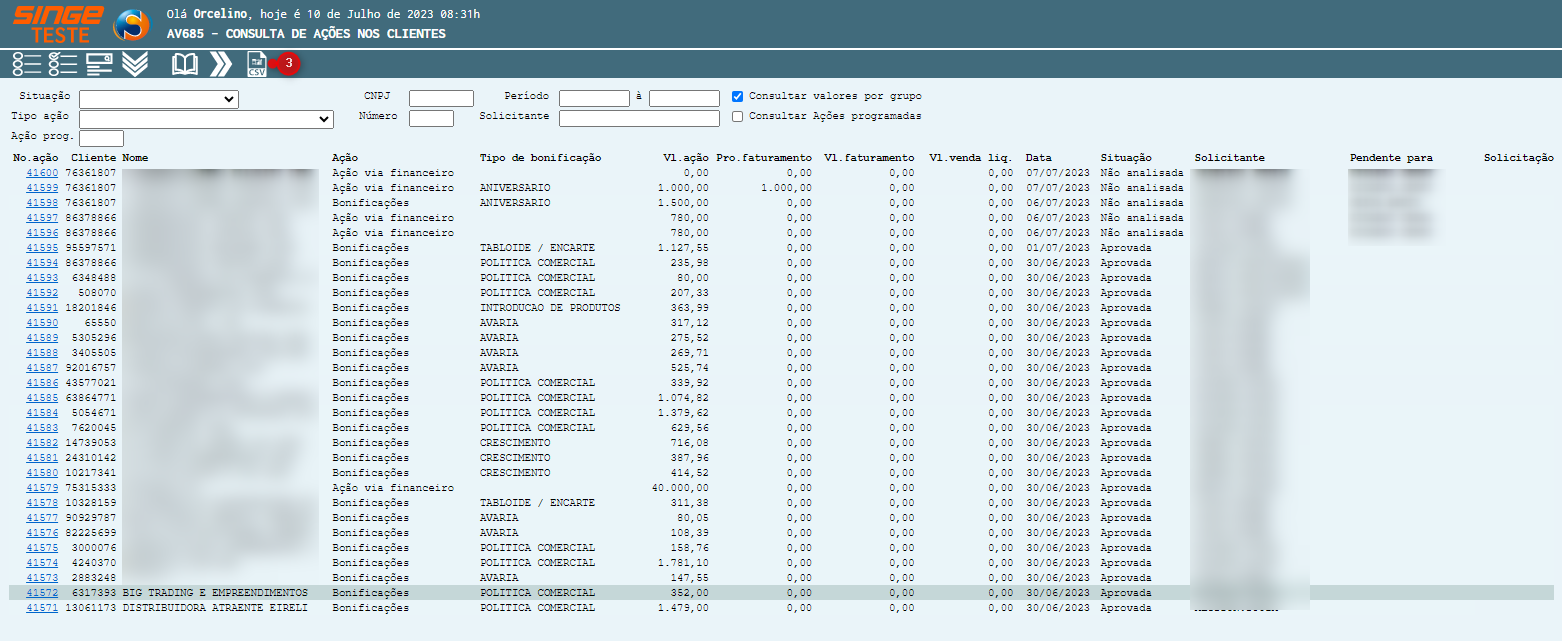Click into the CNPJ input field

coord(441,98)
